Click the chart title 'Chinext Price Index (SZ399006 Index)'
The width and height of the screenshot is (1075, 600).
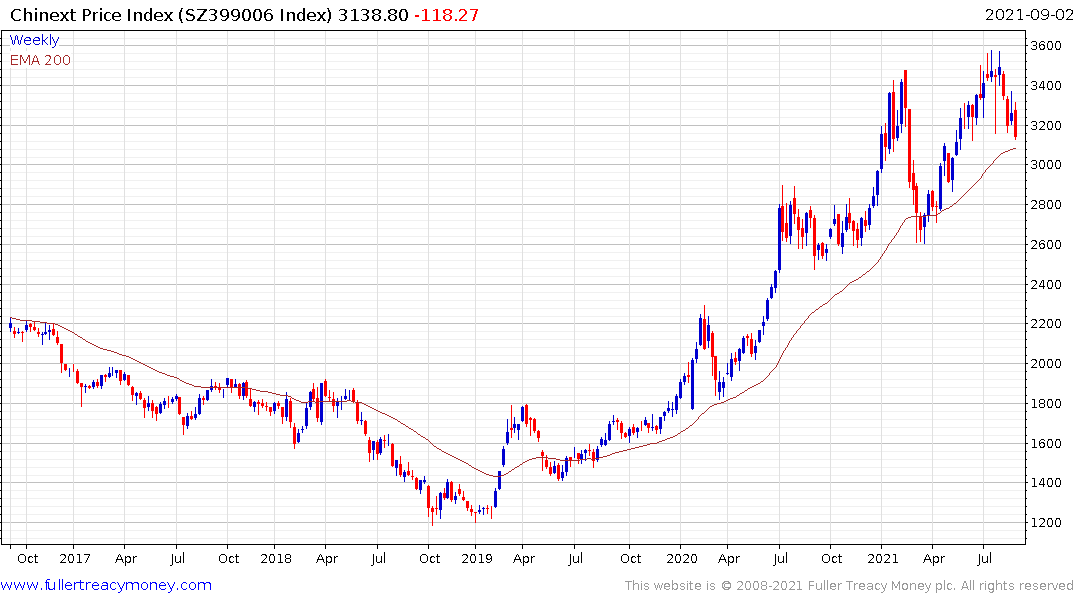pyautogui.click(x=171, y=15)
